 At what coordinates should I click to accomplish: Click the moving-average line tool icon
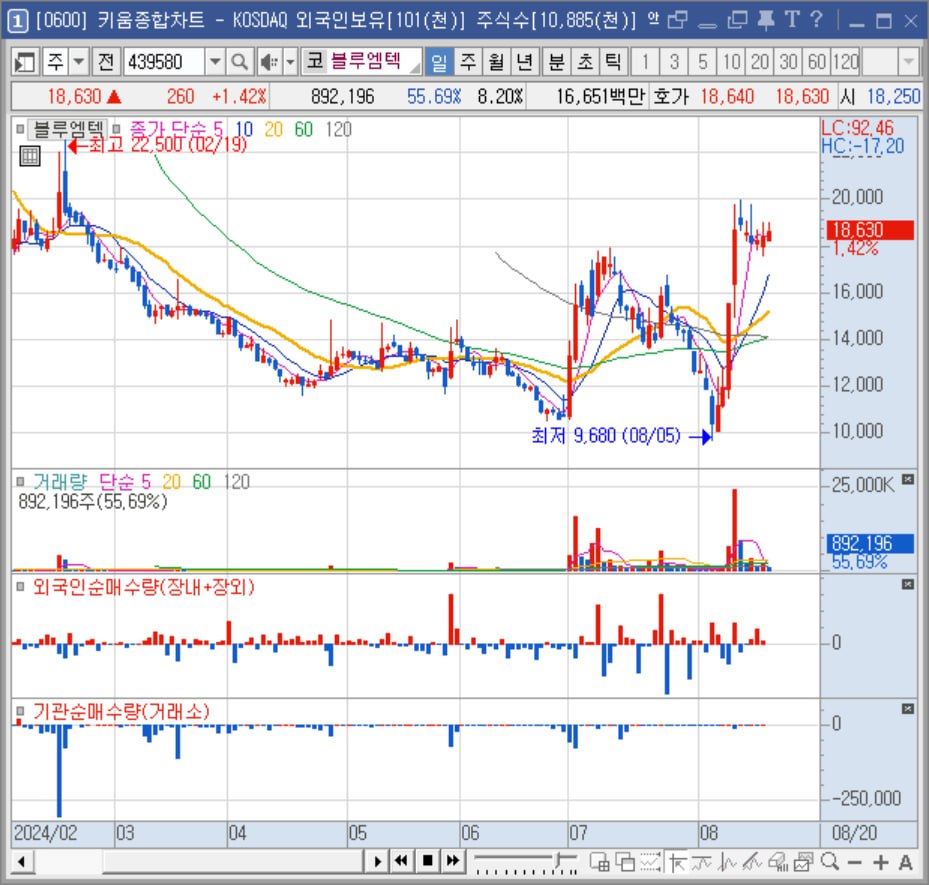point(701,862)
